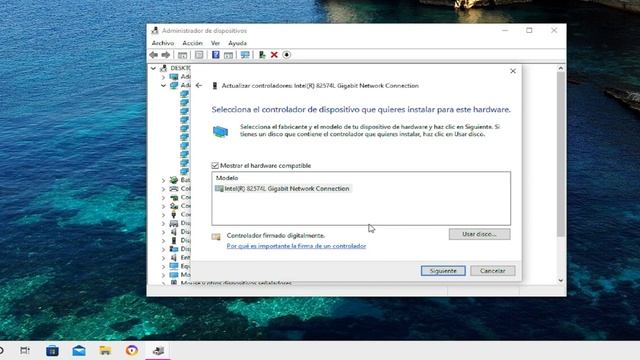This screenshot has height=360, width=640.
Task: Open the driver signature importance link
Action: [x=296, y=246]
